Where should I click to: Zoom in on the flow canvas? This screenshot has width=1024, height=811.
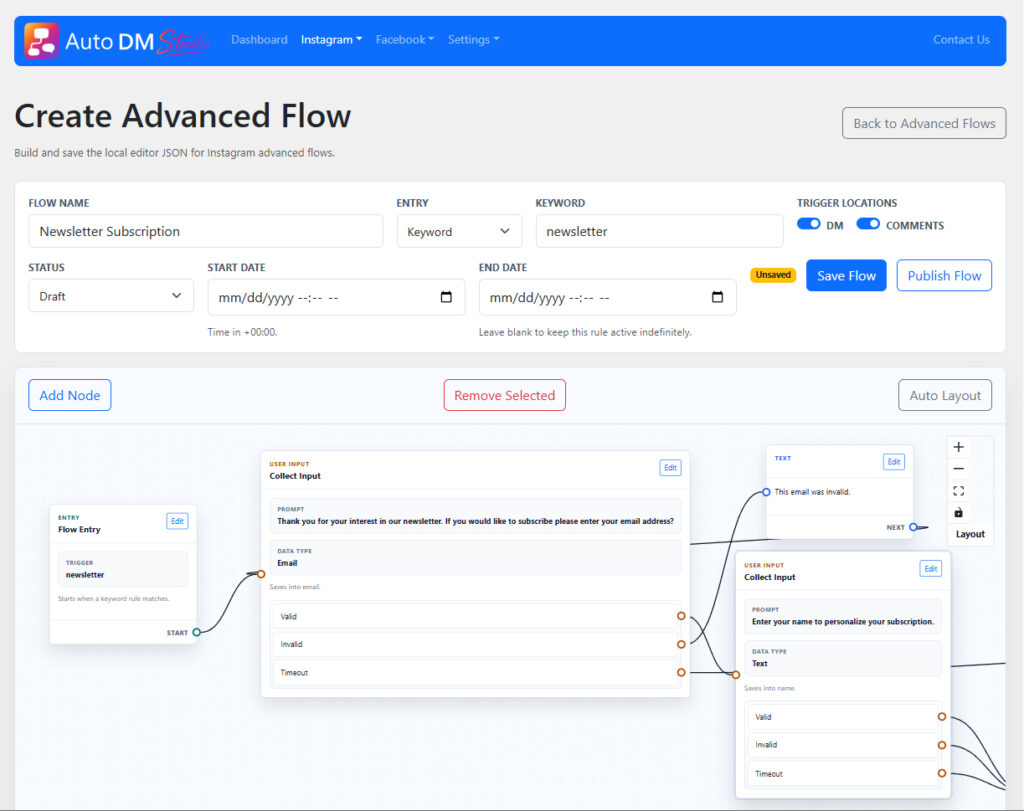tap(958, 447)
